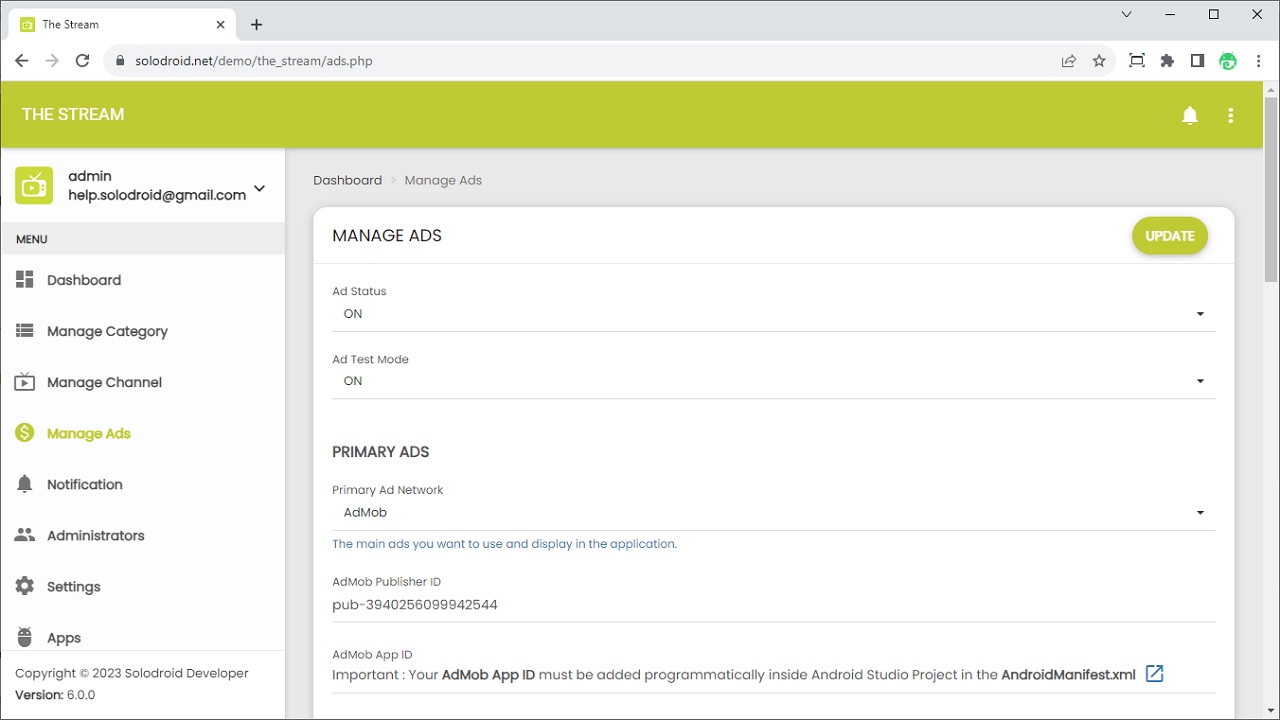The image size is (1280, 720).
Task: Click the page vertical scrollbar
Action: pos(1271,190)
